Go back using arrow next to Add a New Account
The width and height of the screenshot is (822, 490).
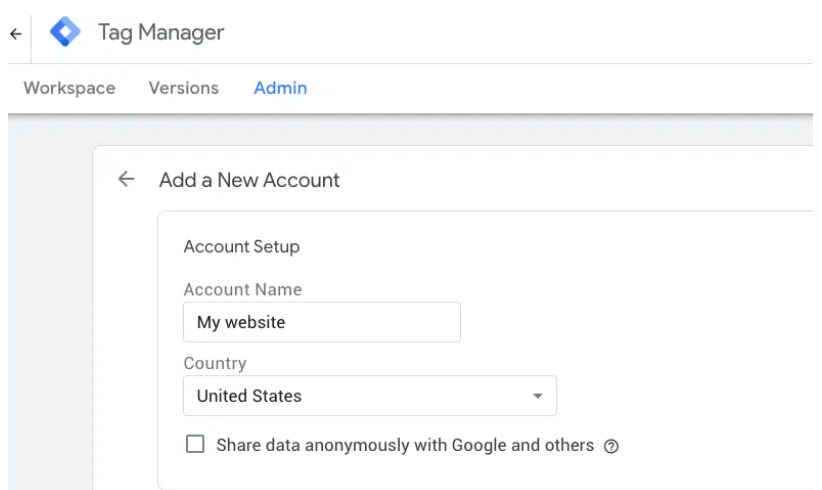pos(126,179)
